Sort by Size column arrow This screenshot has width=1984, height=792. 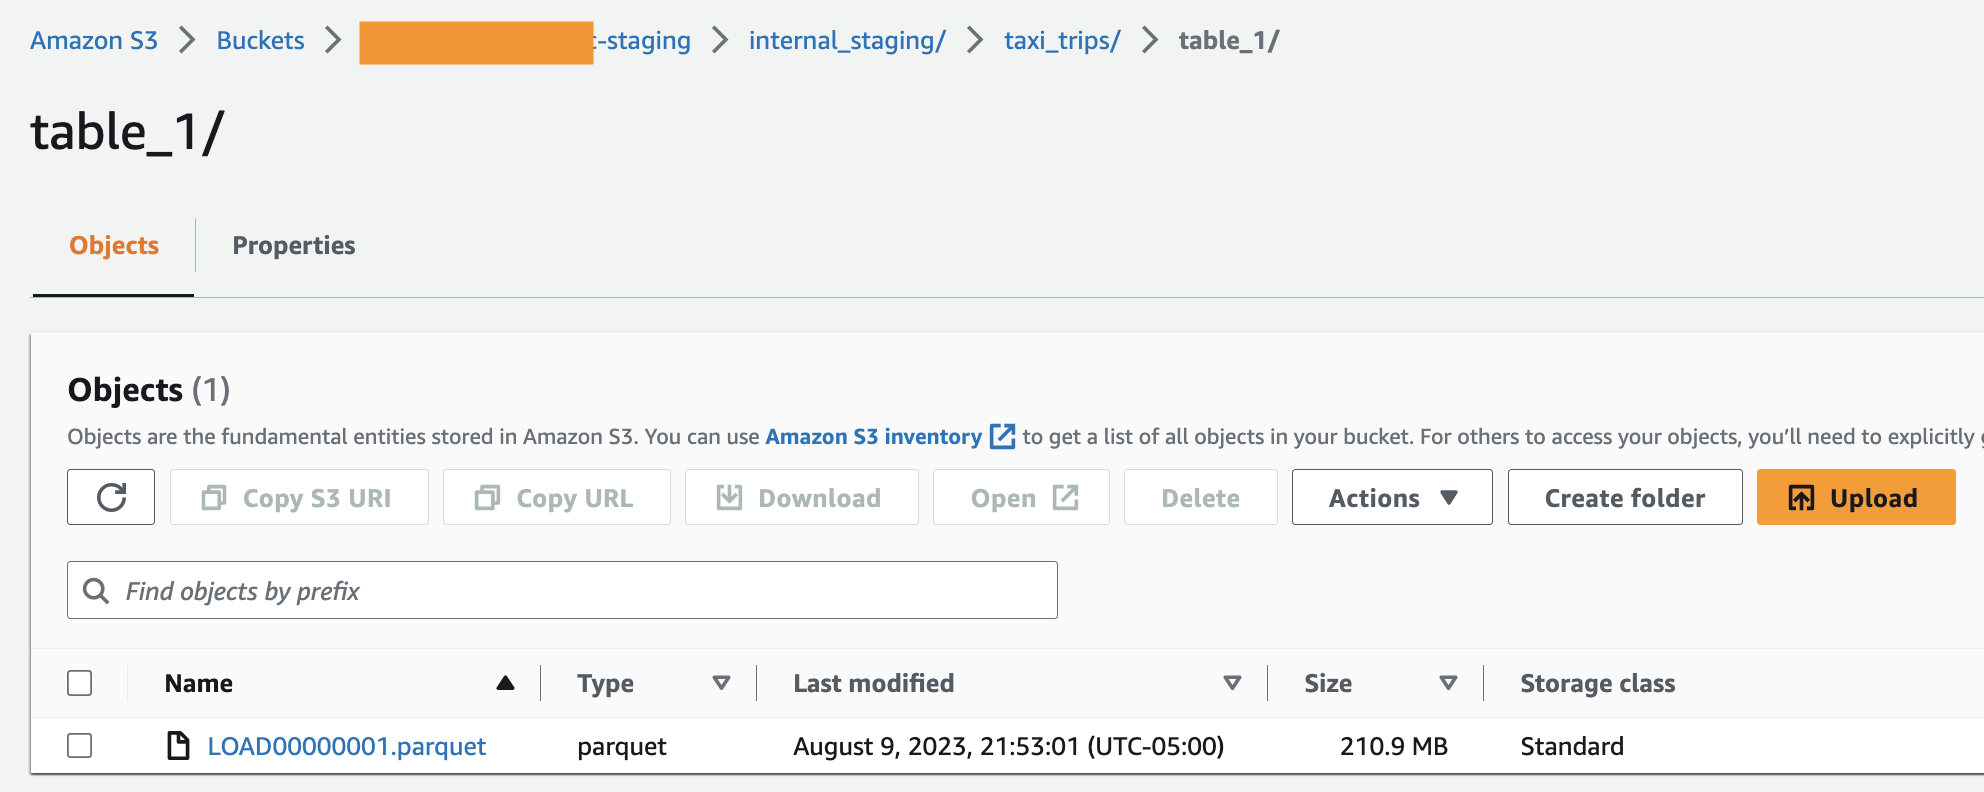tap(1448, 683)
